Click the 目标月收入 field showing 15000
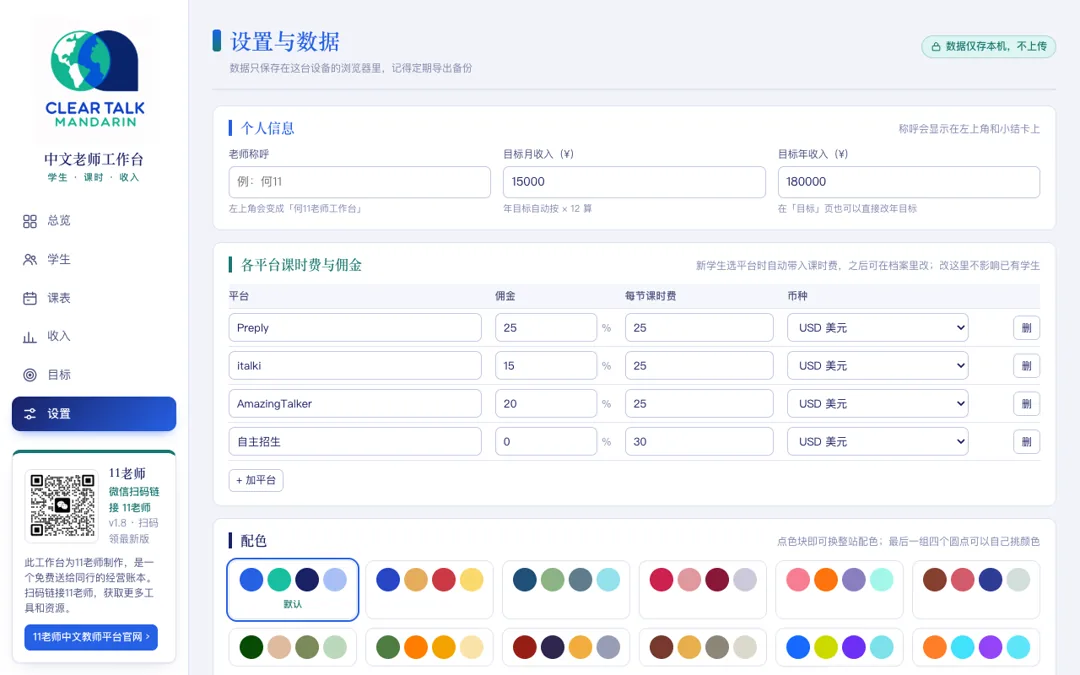This screenshot has width=1080, height=675. [634, 182]
